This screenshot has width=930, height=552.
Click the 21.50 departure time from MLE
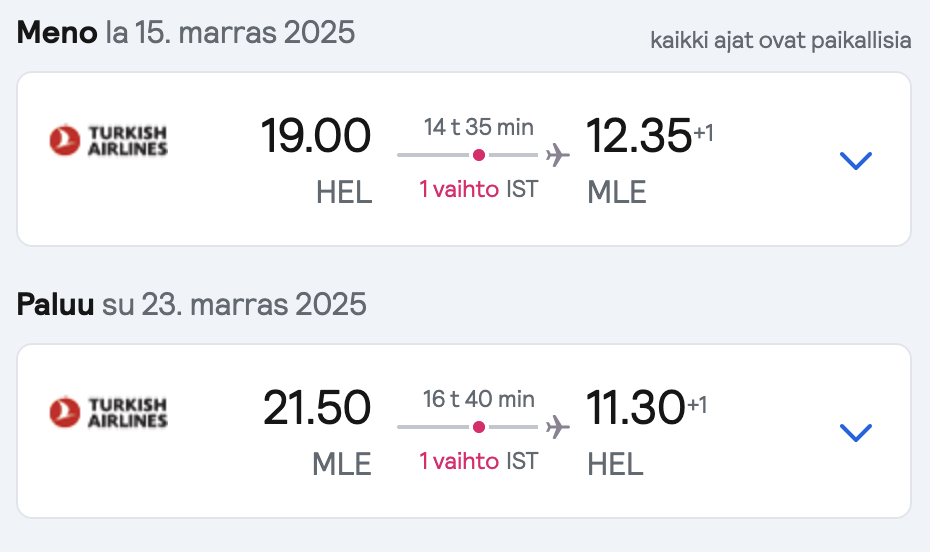click(317, 407)
